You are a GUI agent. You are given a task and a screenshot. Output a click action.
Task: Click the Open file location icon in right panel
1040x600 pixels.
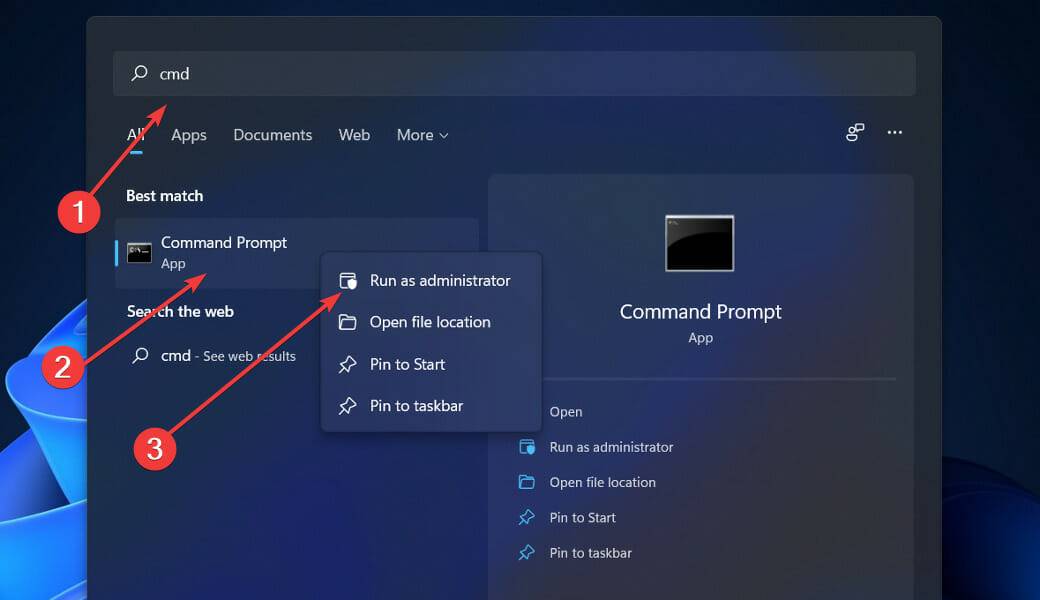click(527, 482)
